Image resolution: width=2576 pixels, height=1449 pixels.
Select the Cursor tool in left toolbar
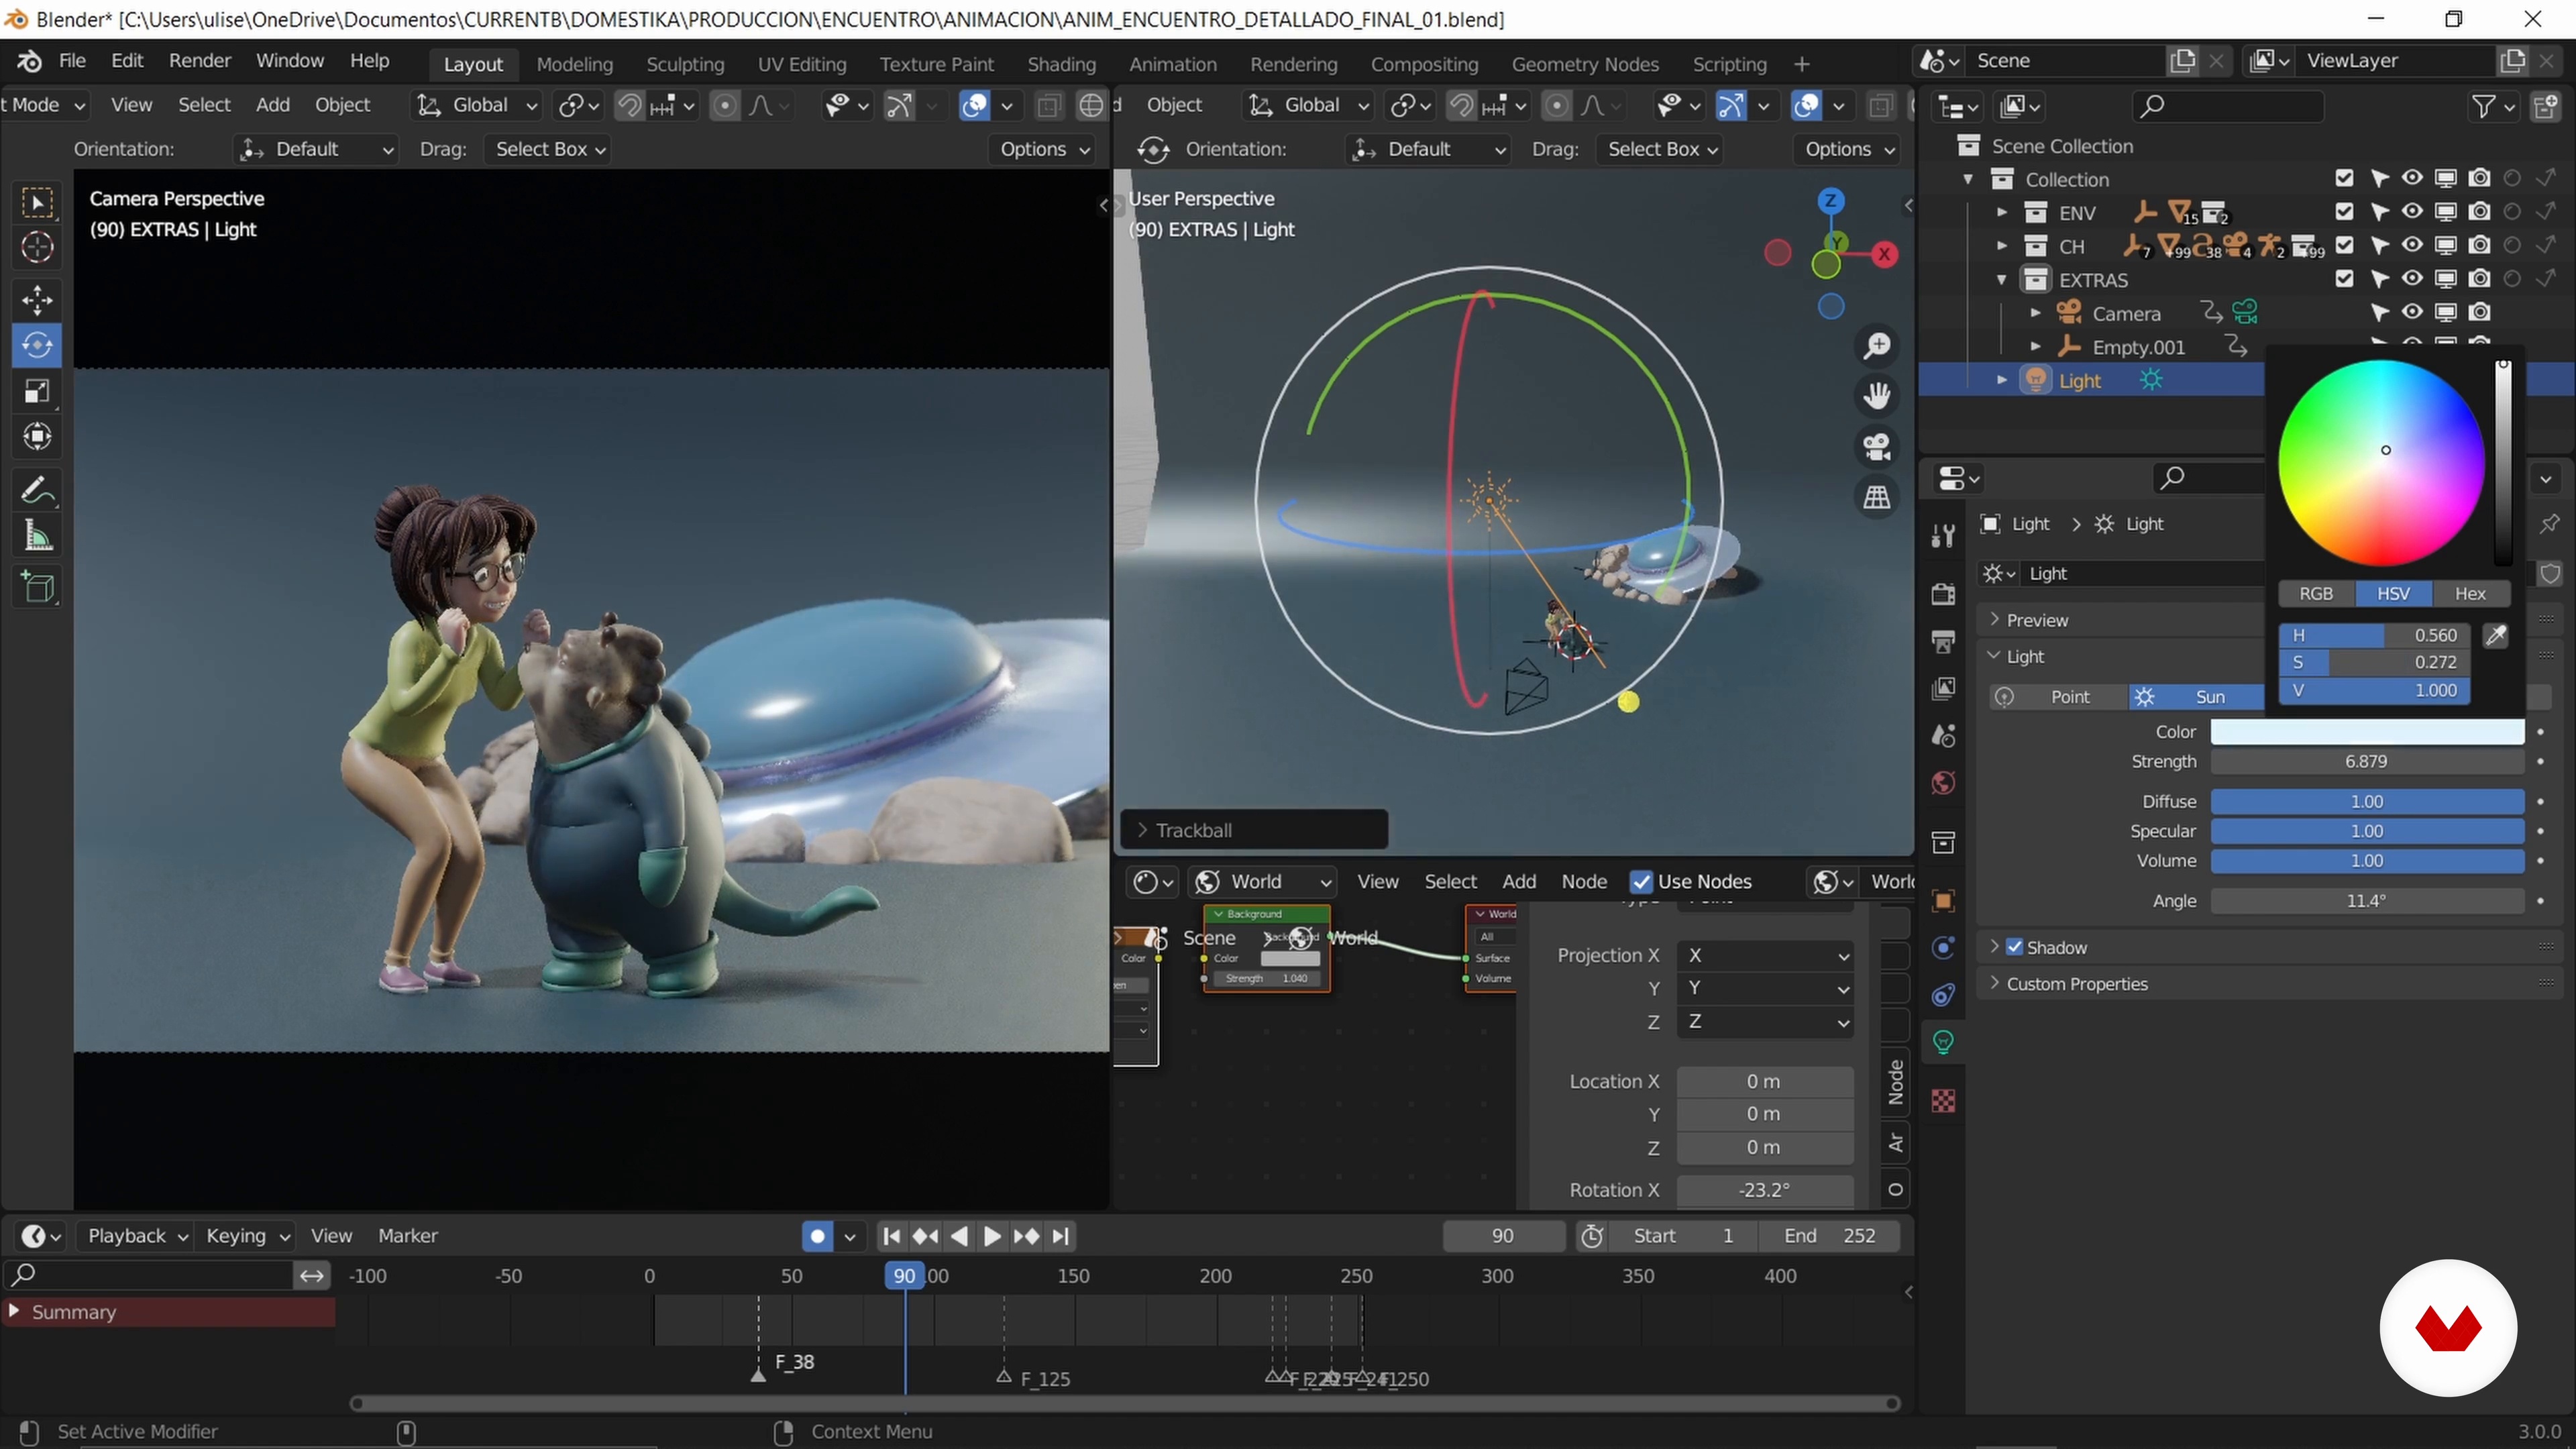[x=37, y=247]
